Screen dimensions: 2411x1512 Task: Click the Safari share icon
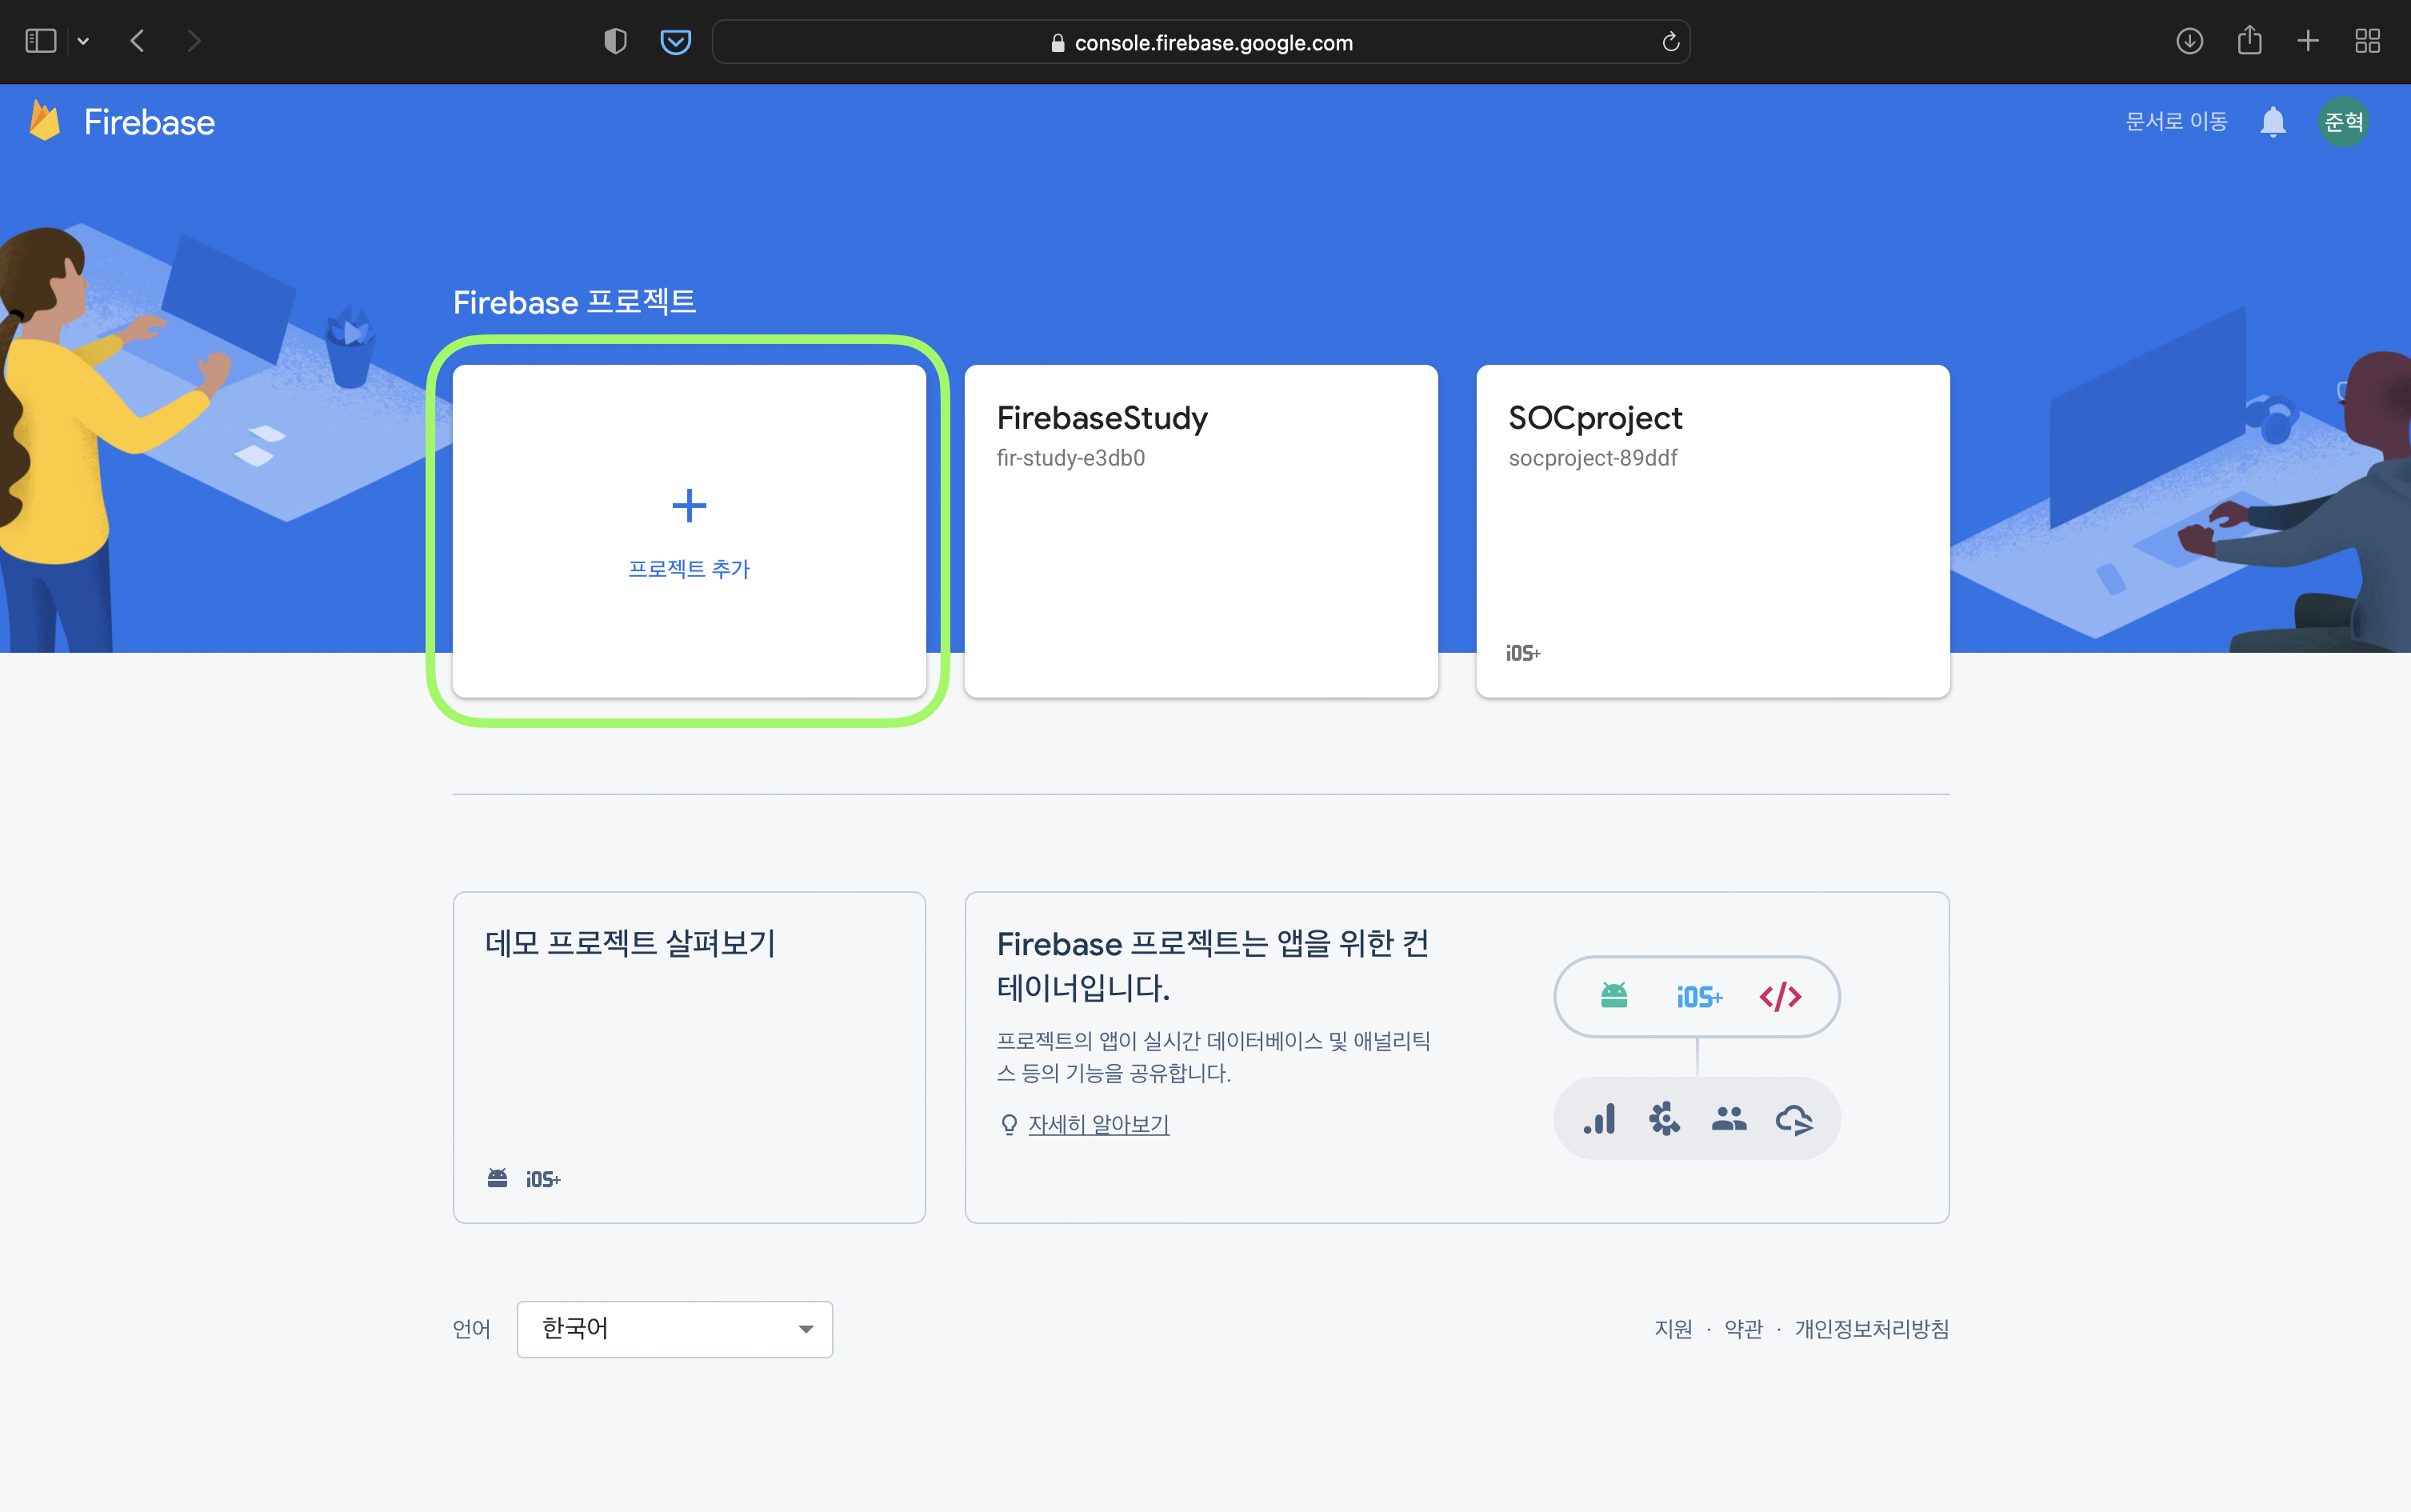(x=2249, y=41)
